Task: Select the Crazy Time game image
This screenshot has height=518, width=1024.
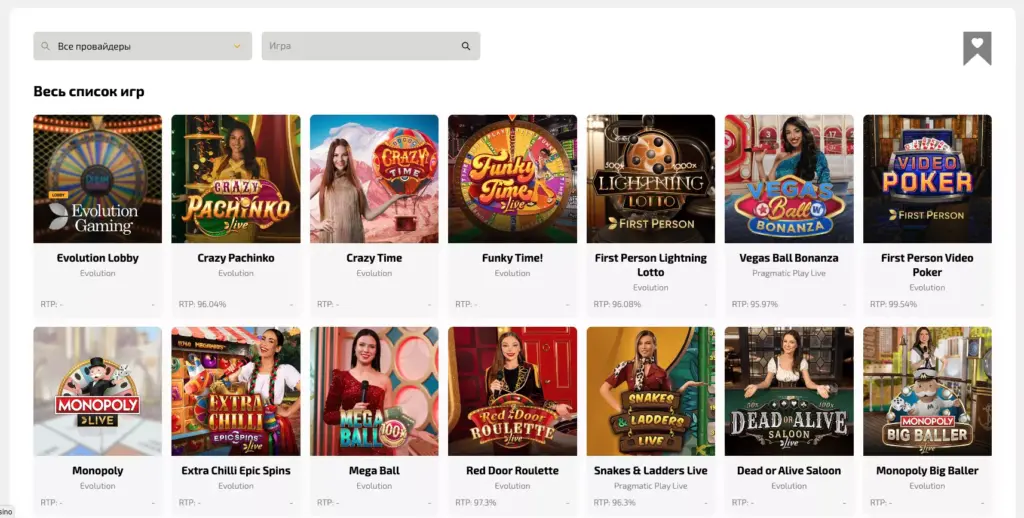Action: point(374,179)
